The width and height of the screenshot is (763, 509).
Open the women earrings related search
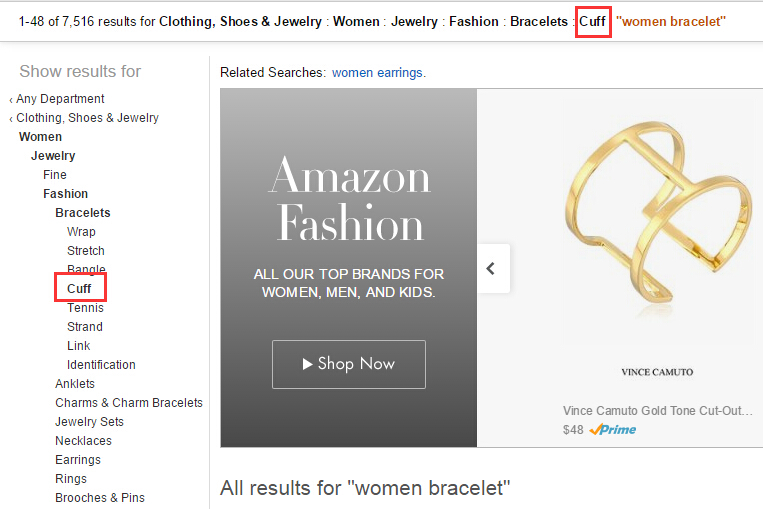point(377,73)
